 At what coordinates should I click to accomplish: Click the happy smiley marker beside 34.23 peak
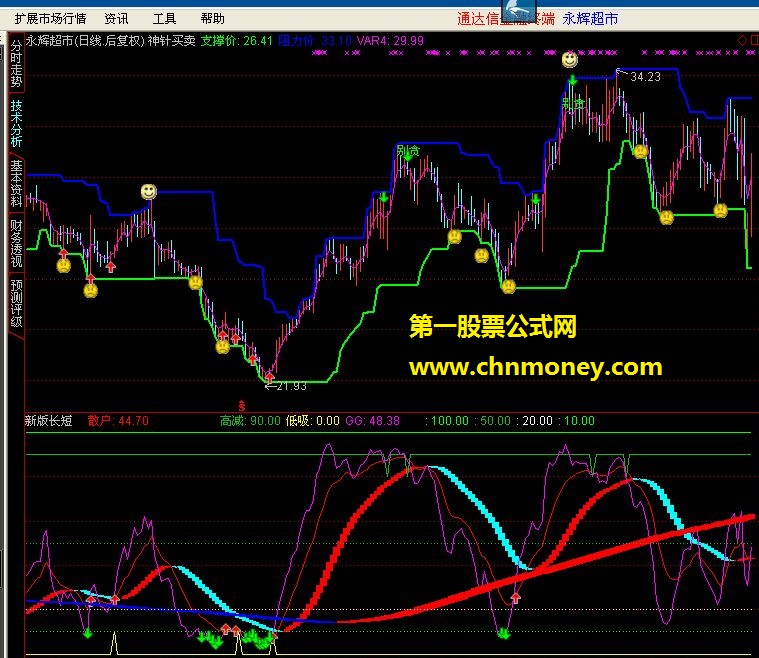pyautogui.click(x=570, y=60)
